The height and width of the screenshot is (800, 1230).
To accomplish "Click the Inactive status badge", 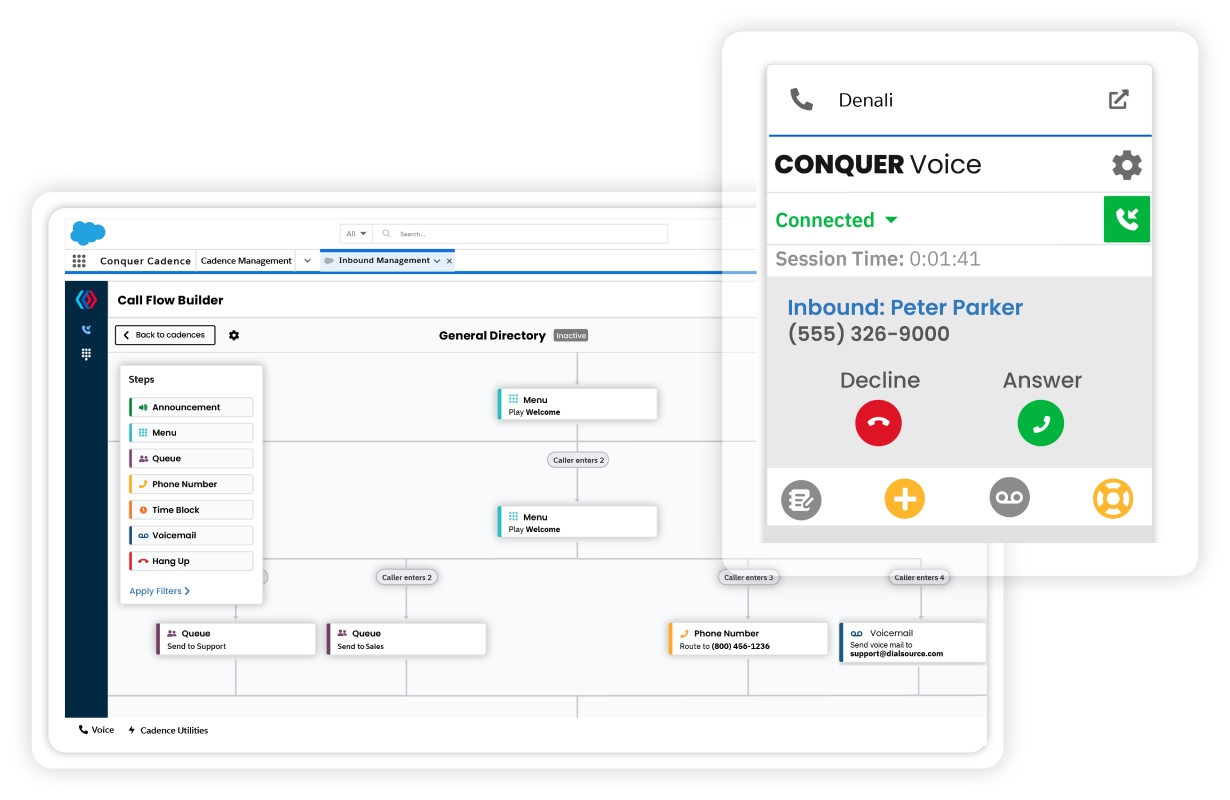I will pos(571,336).
